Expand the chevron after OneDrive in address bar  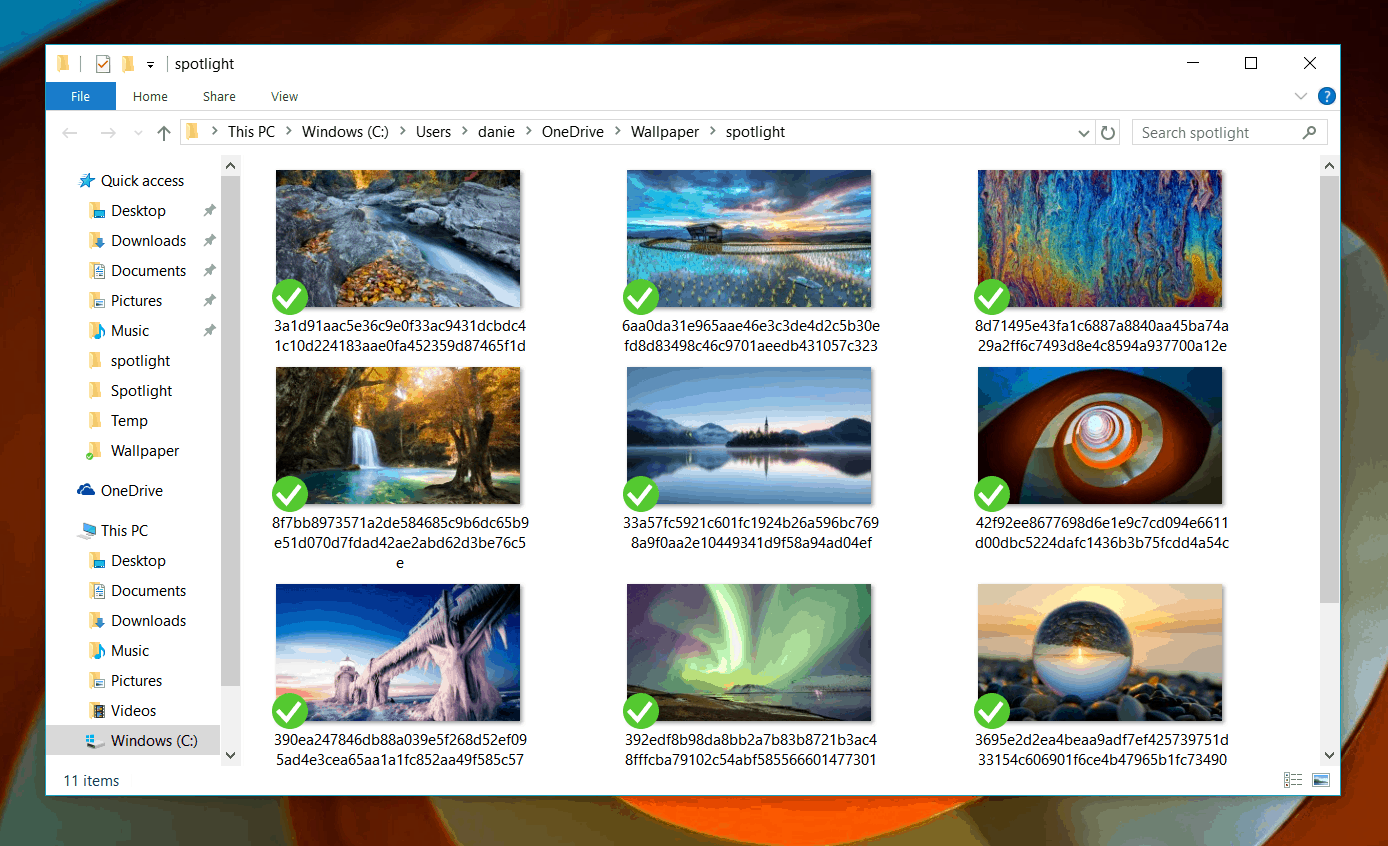coord(618,132)
